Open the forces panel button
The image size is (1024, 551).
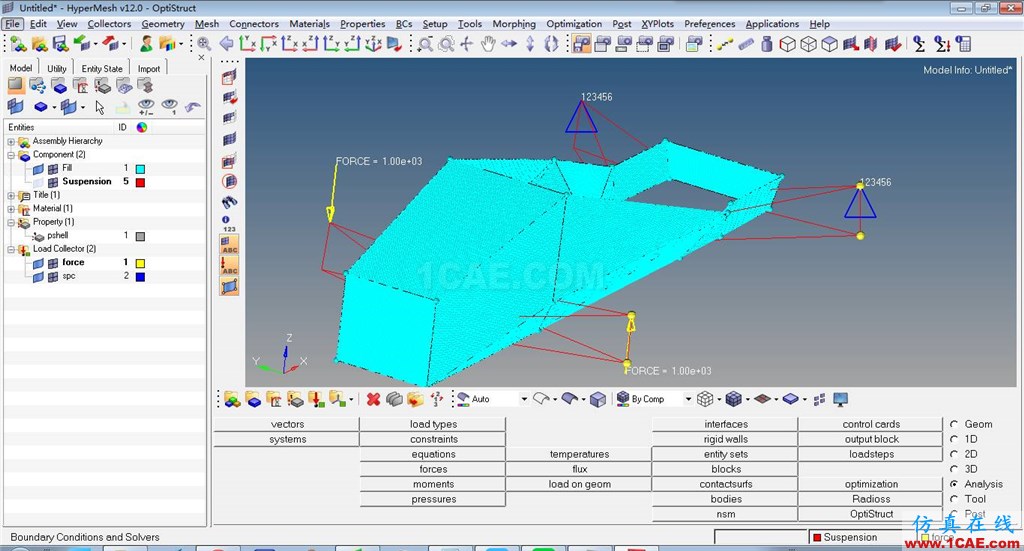[433, 469]
